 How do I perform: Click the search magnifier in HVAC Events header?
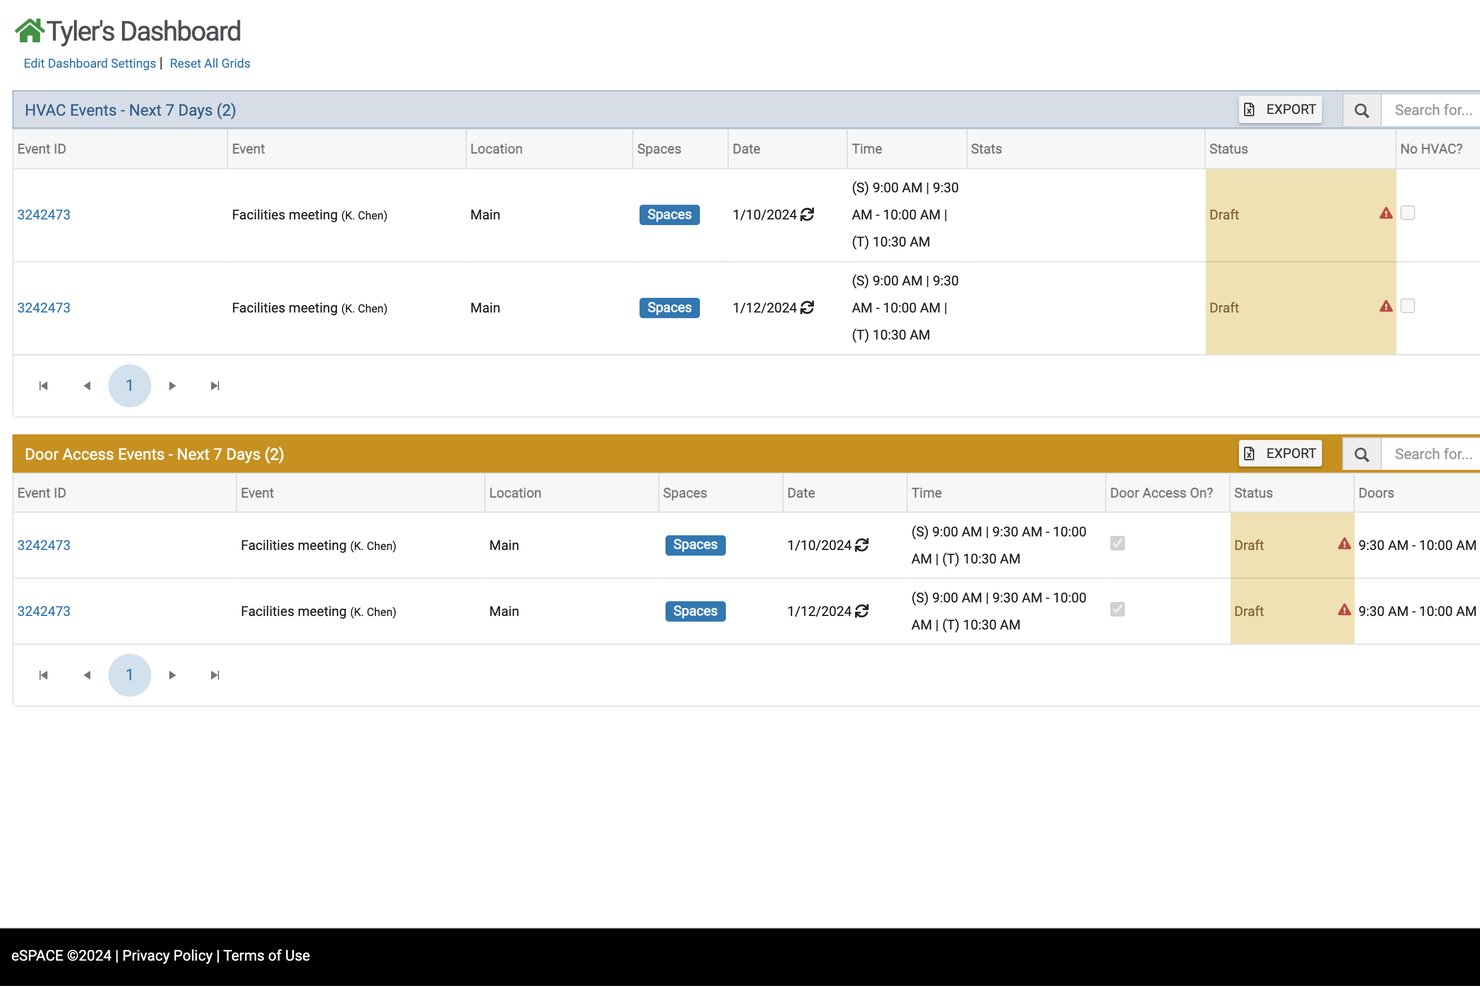coord(1361,110)
